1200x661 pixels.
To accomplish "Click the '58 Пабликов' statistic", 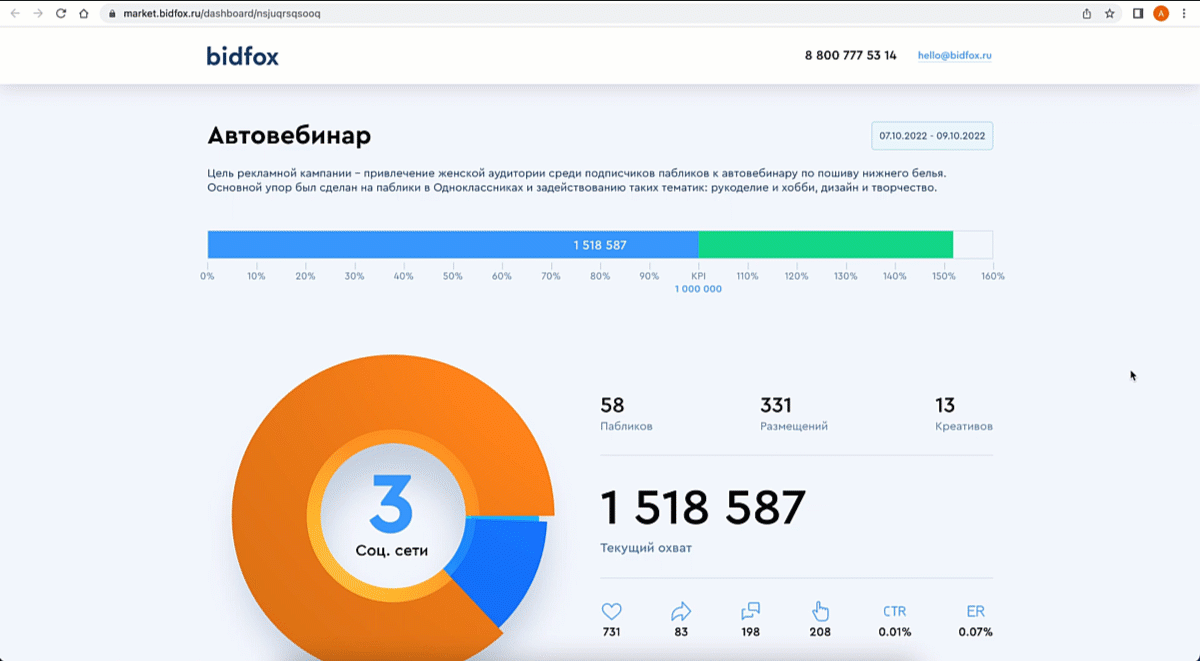I will click(626, 415).
